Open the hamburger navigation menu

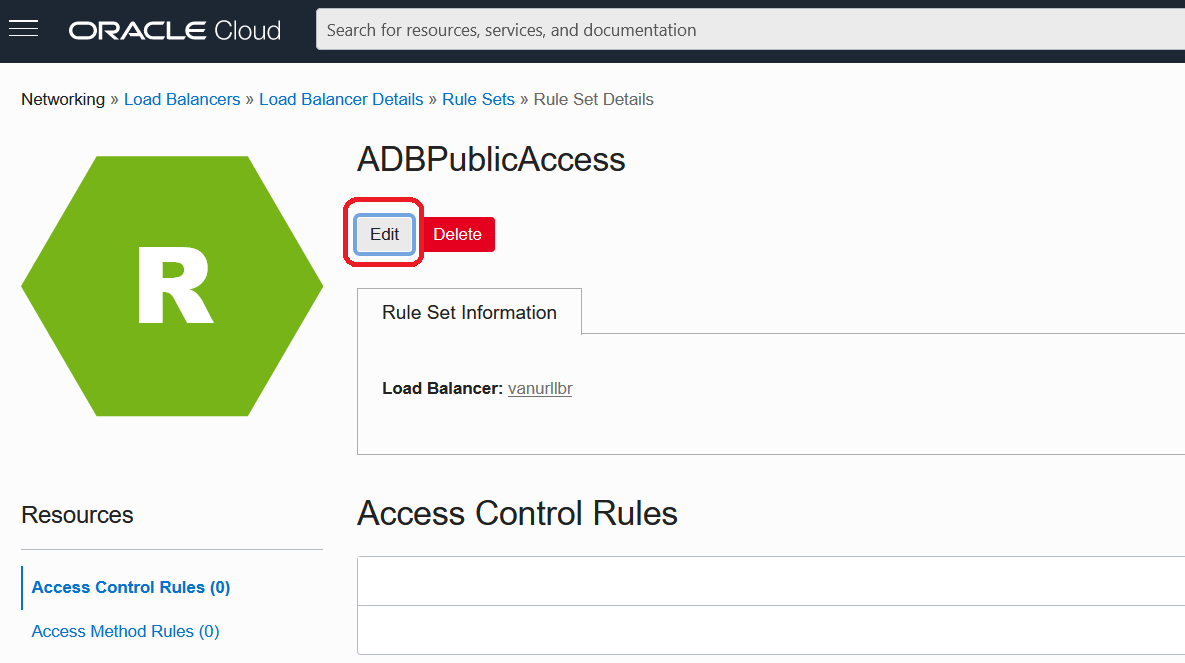pyautogui.click(x=23, y=29)
